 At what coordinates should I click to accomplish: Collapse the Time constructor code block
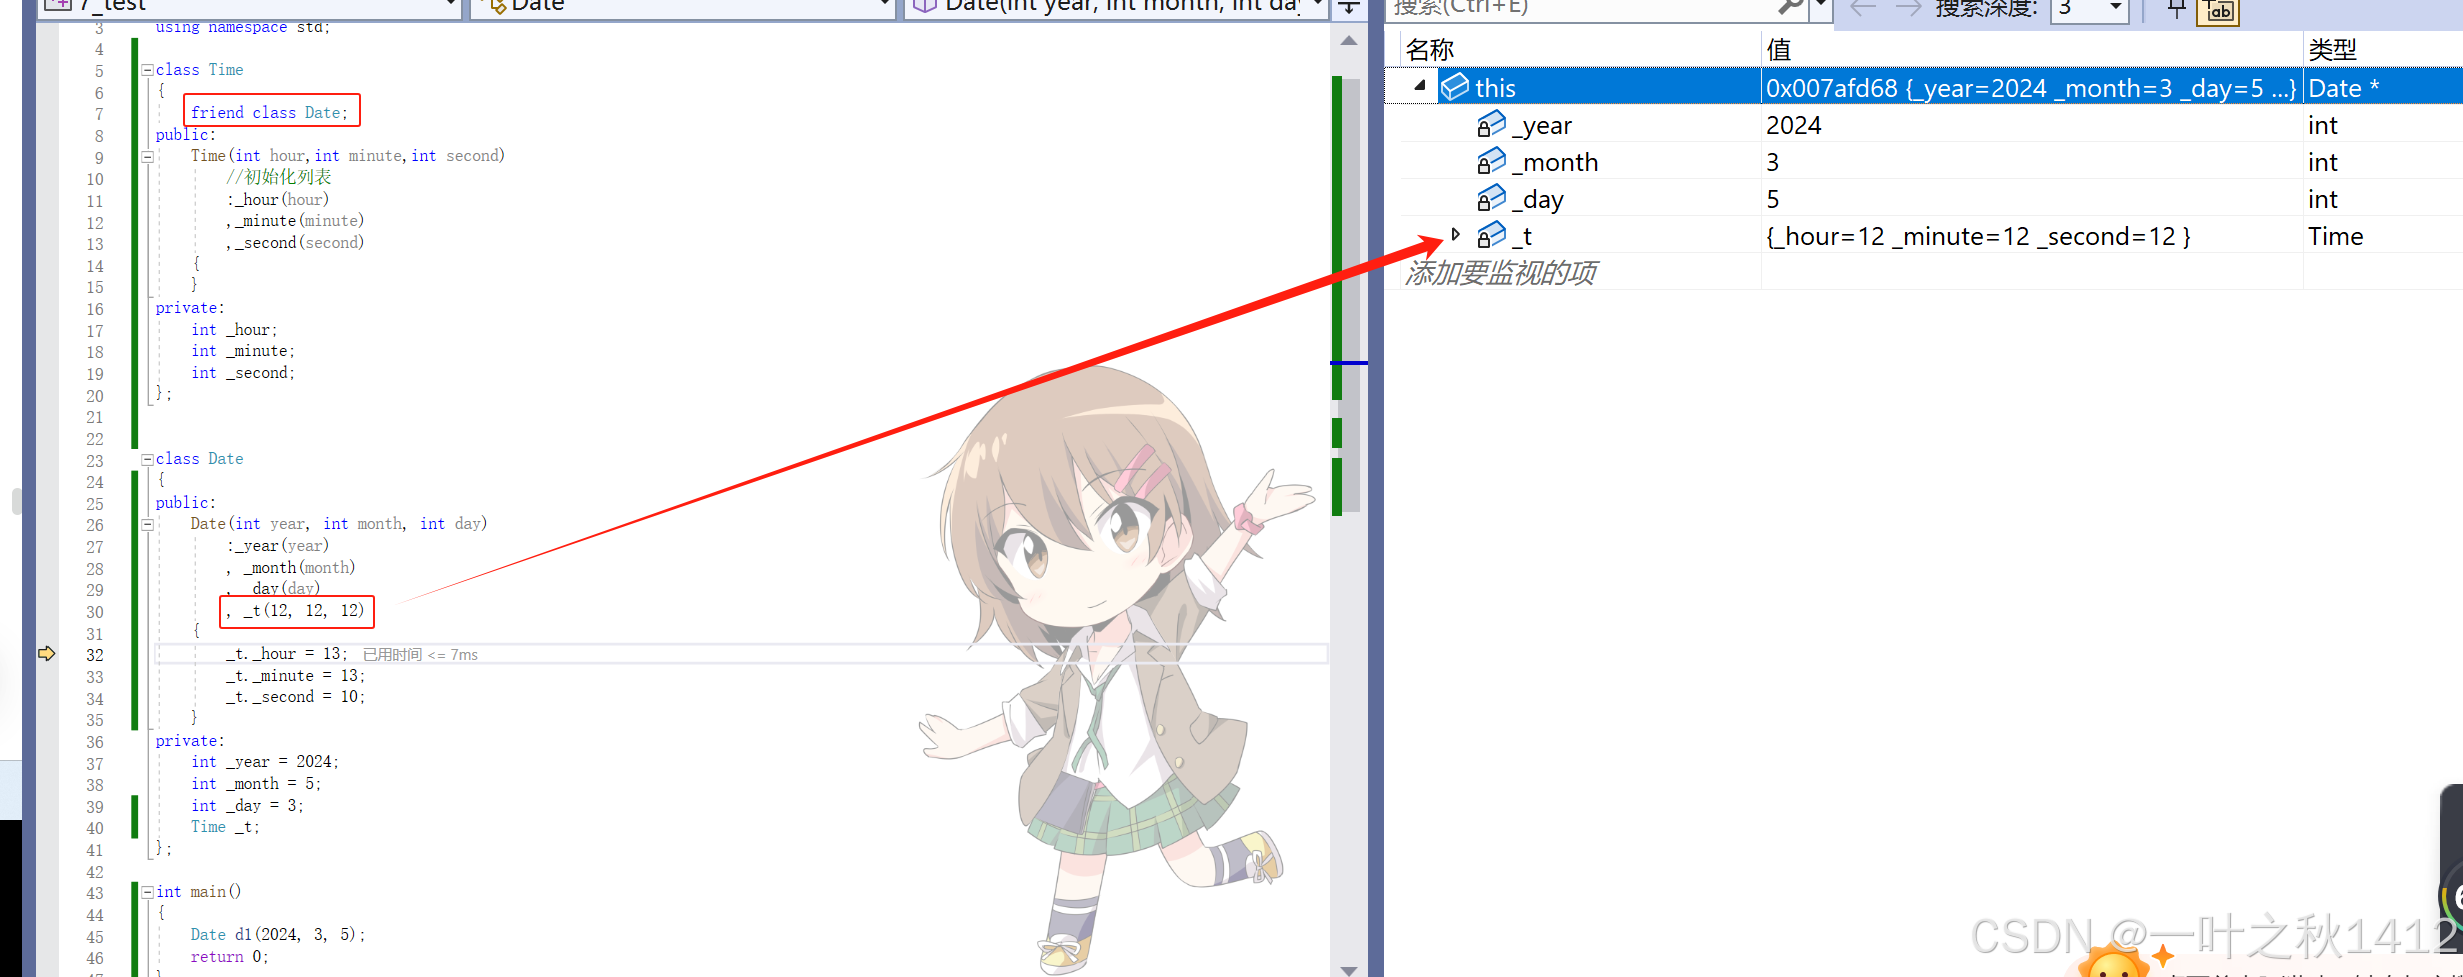[x=147, y=156]
